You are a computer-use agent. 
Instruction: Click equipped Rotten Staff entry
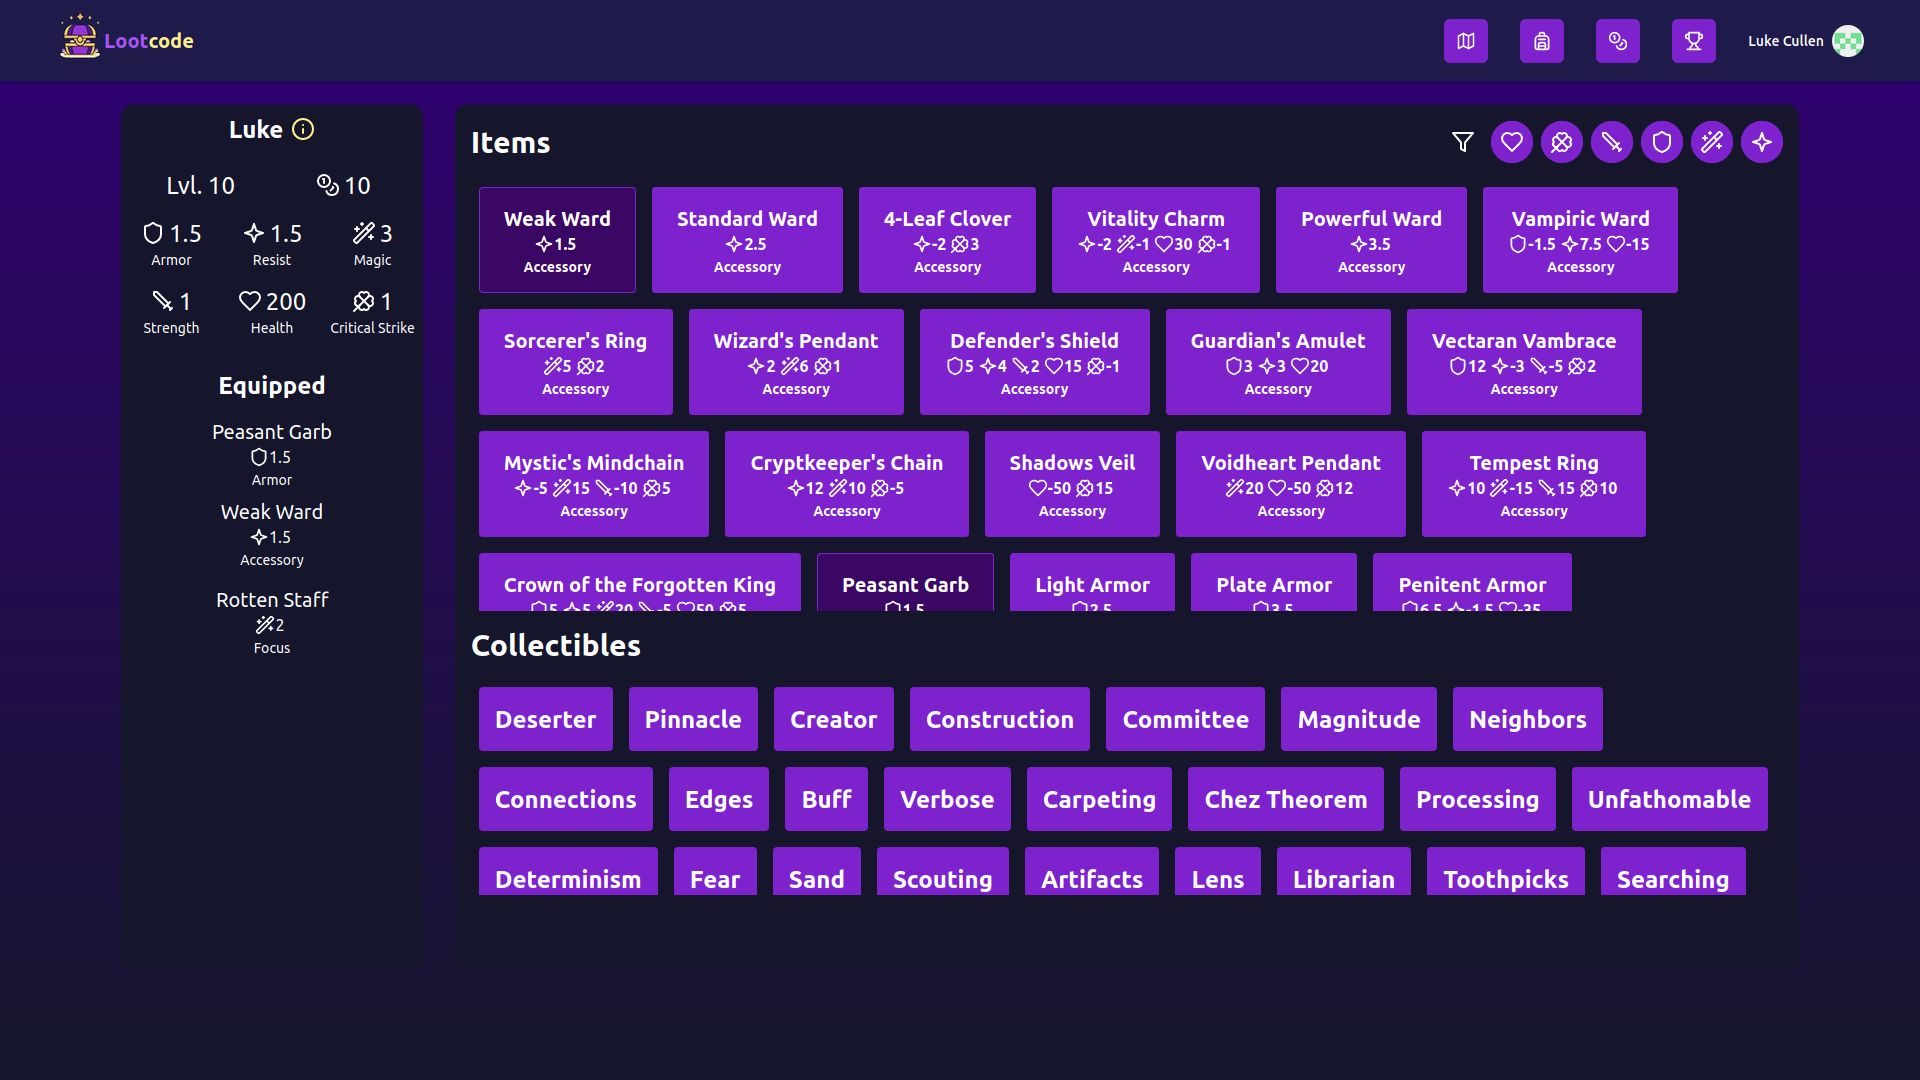pyautogui.click(x=272, y=622)
